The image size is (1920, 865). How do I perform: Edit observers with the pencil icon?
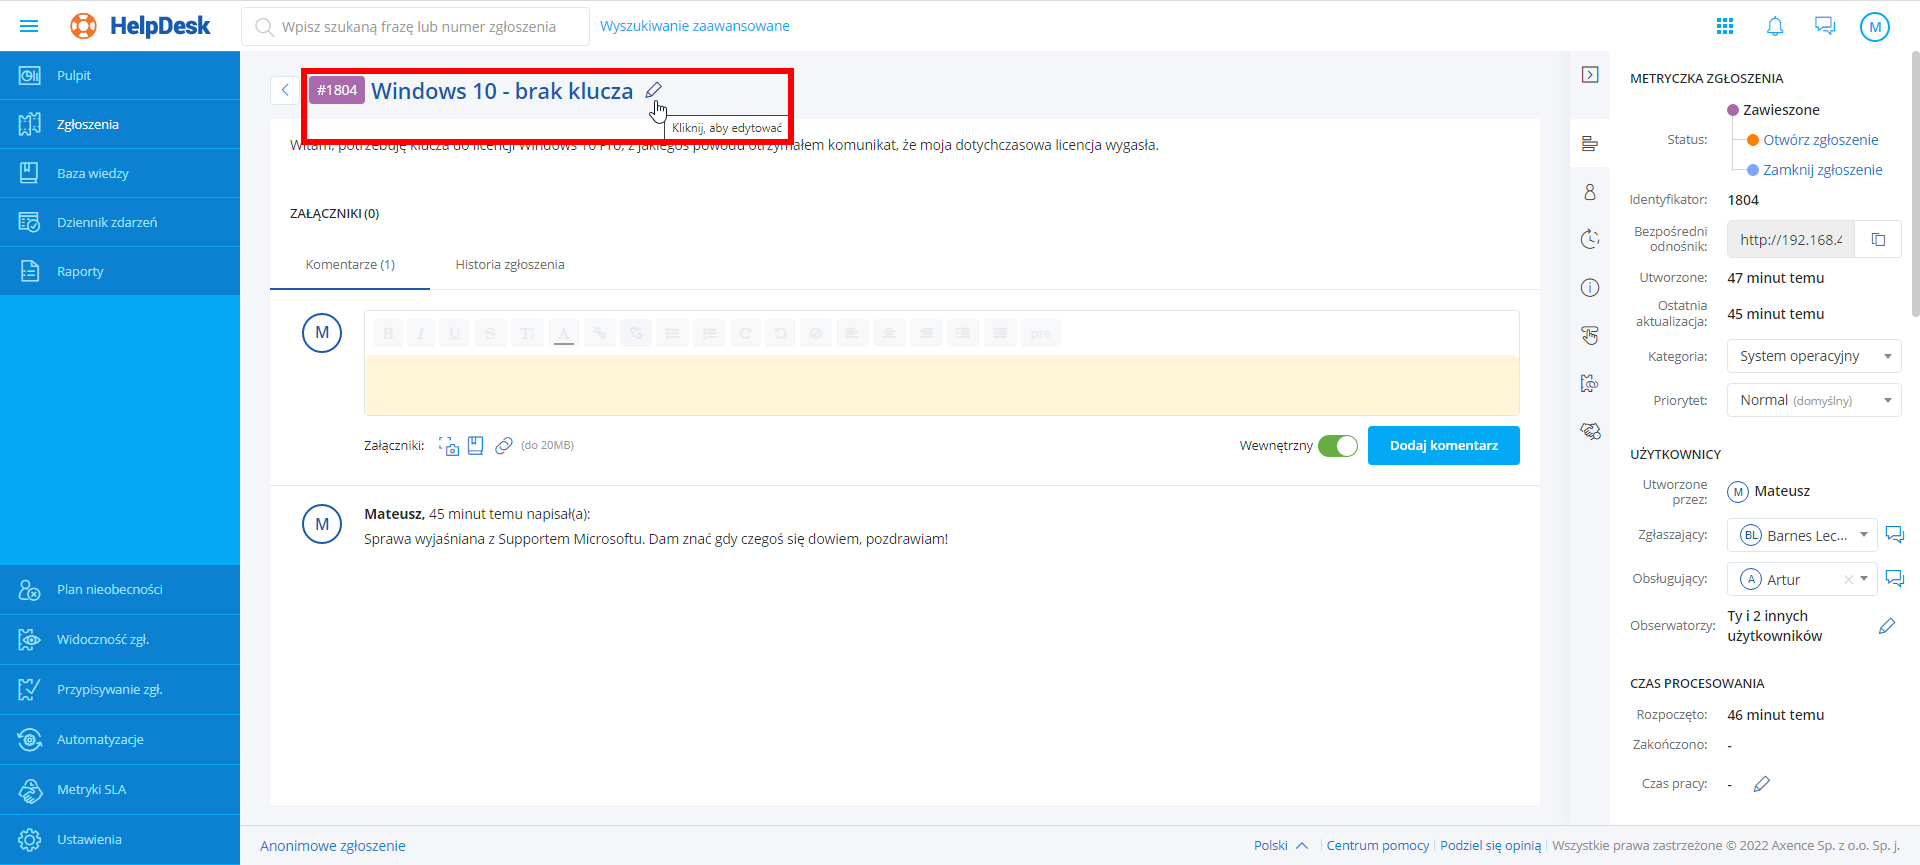point(1886,626)
